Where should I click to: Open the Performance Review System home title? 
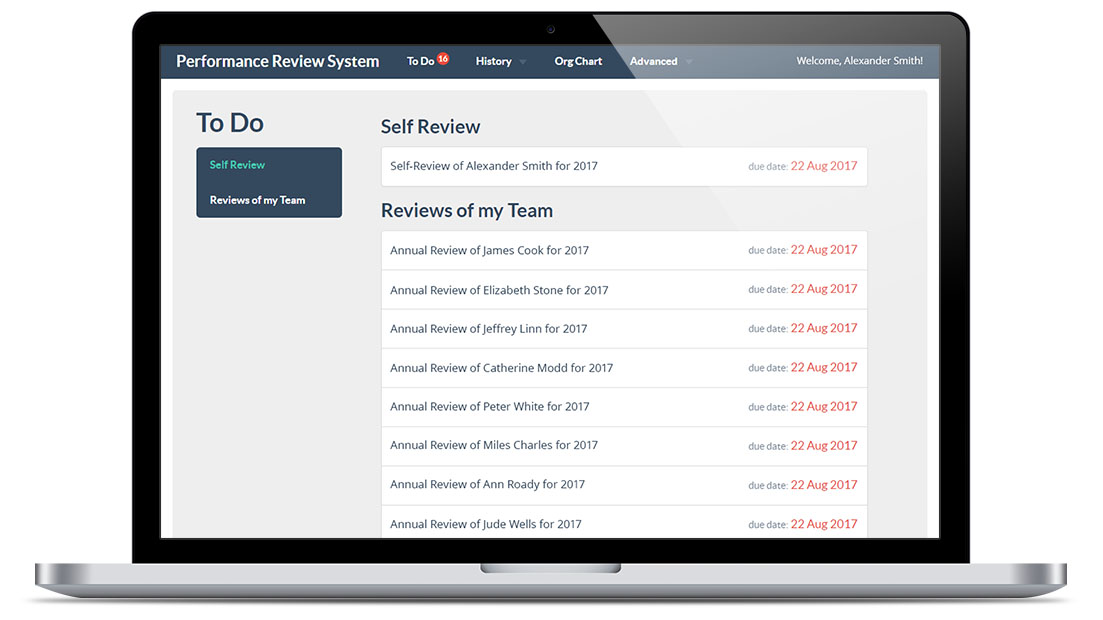(277, 61)
